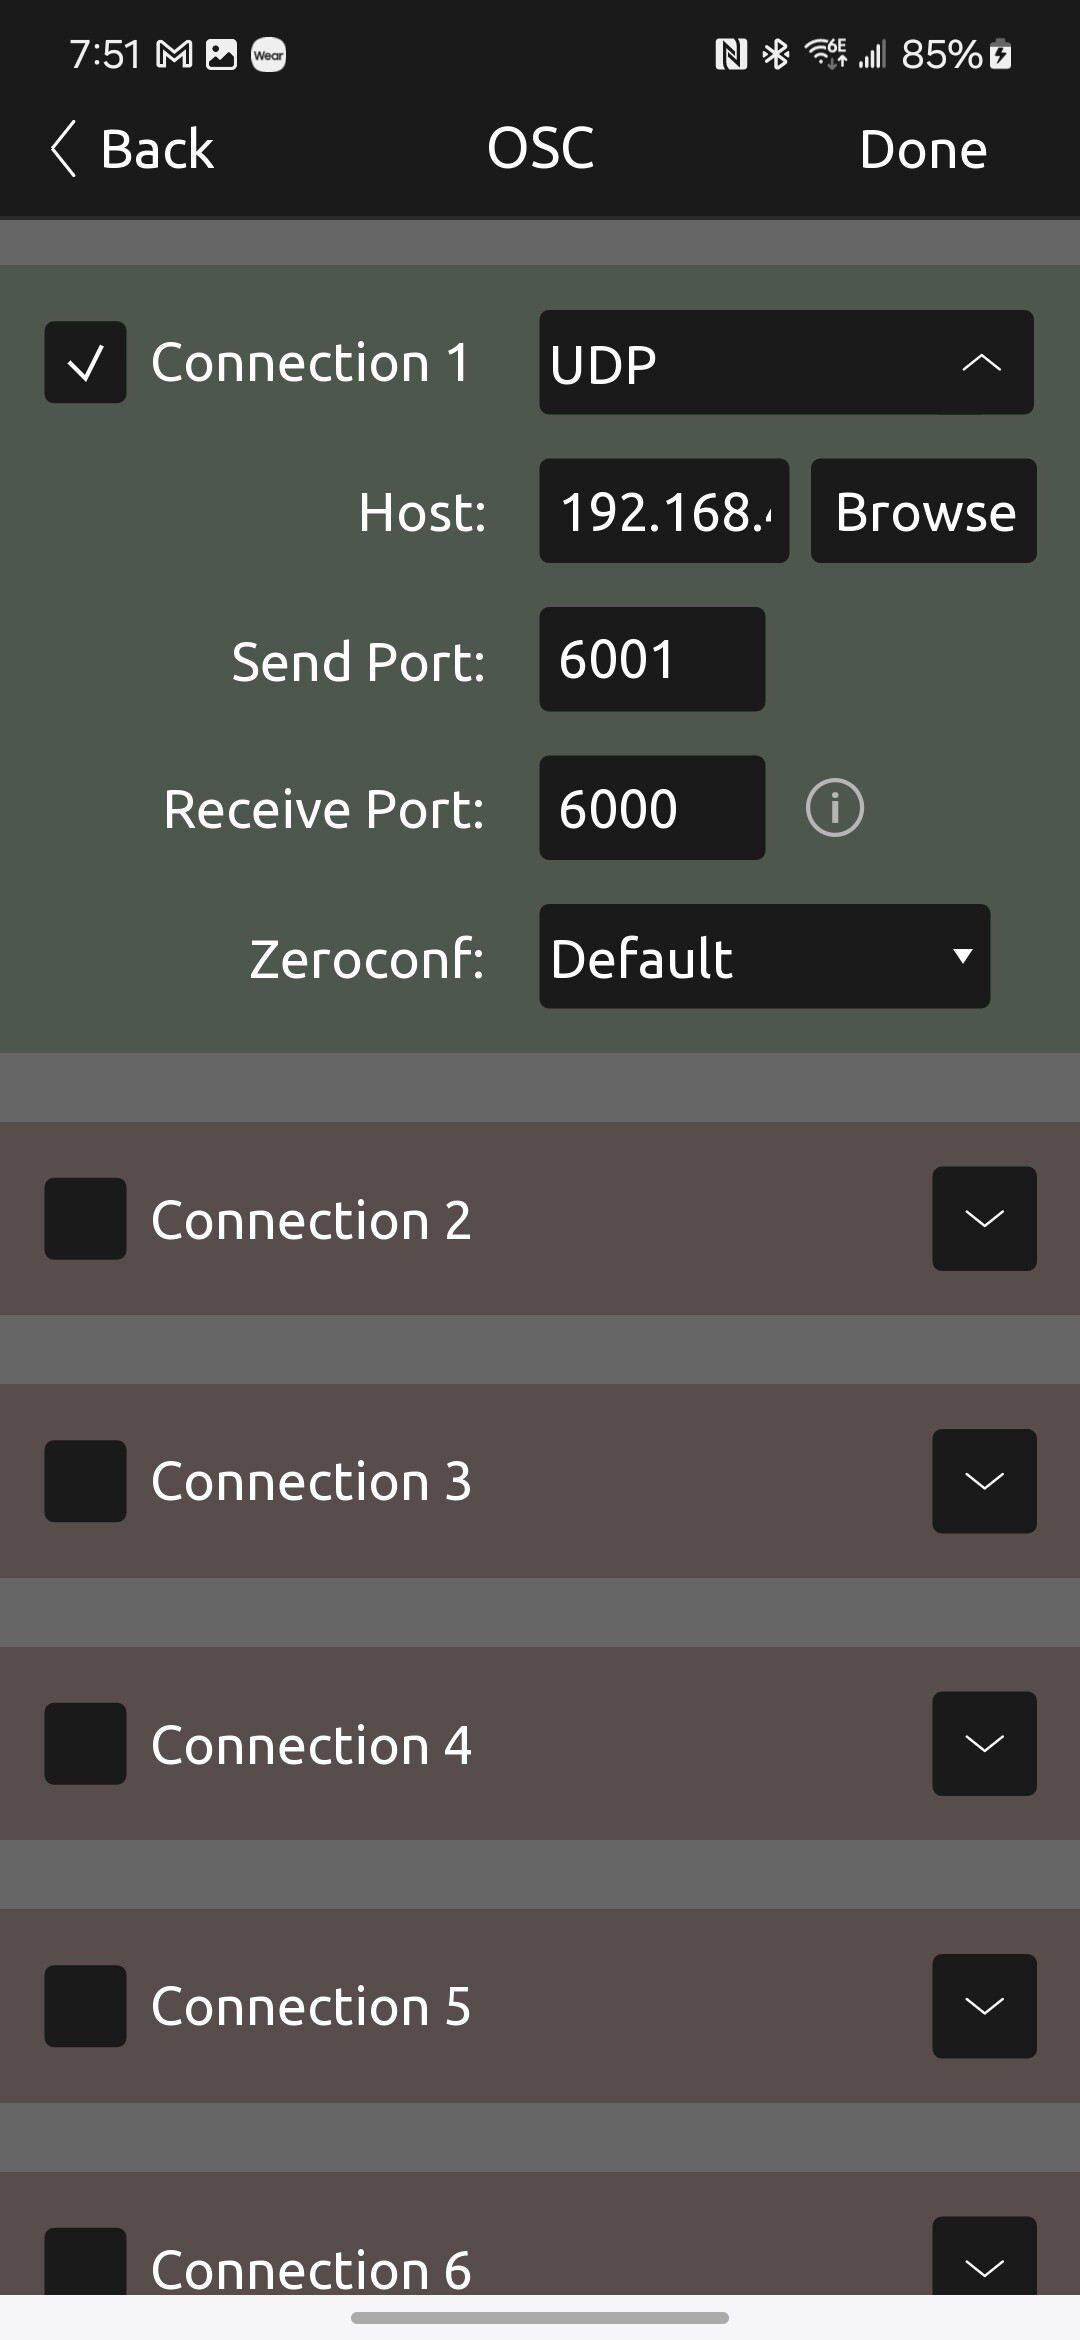
Task: Open the Zeroconf Default dropdown
Action: [764, 956]
